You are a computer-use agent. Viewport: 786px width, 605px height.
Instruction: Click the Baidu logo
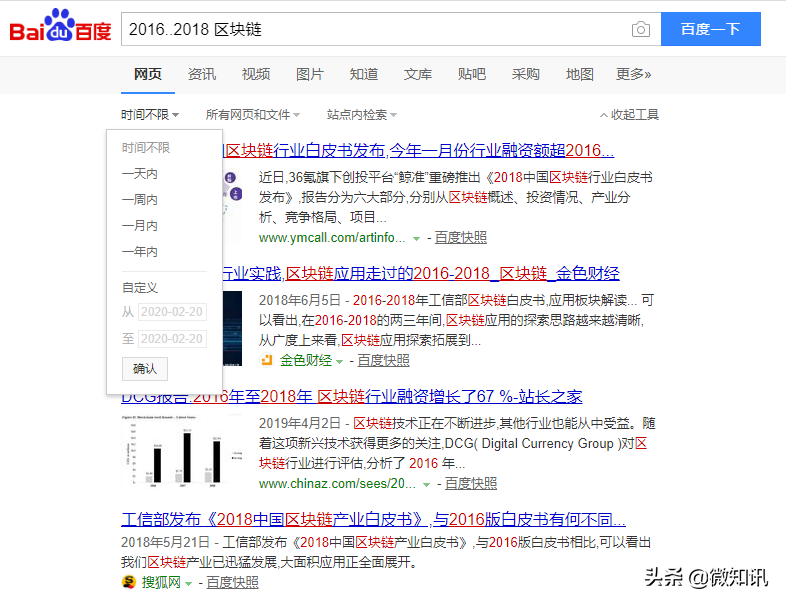click(60, 26)
